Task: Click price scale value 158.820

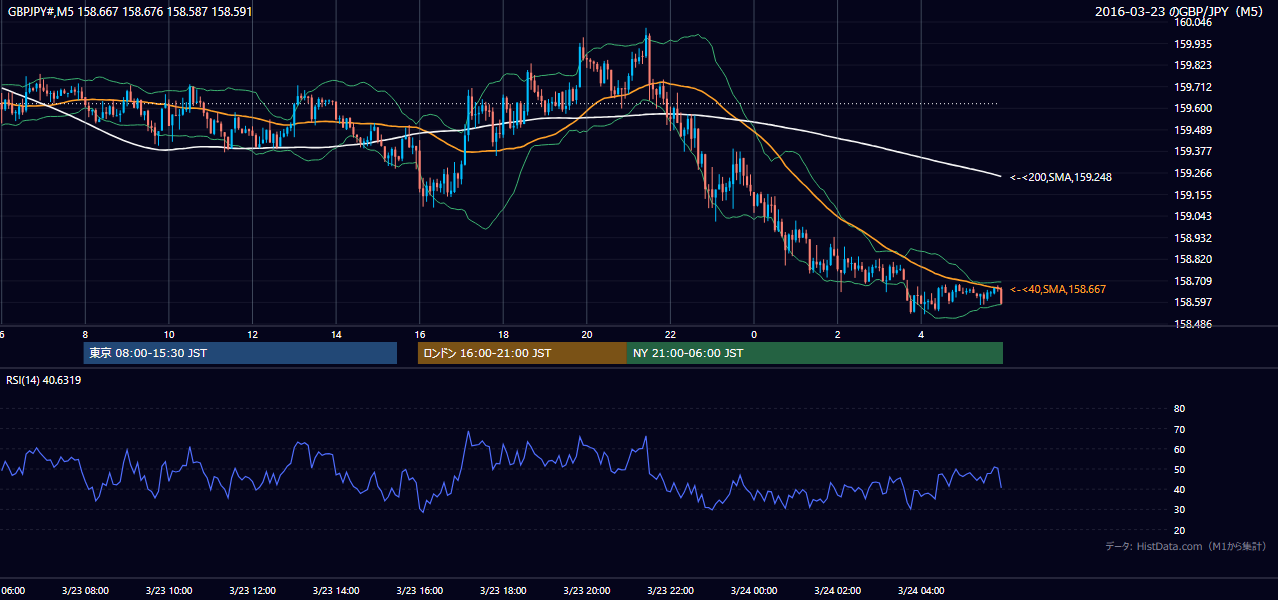Action: coord(1192,260)
